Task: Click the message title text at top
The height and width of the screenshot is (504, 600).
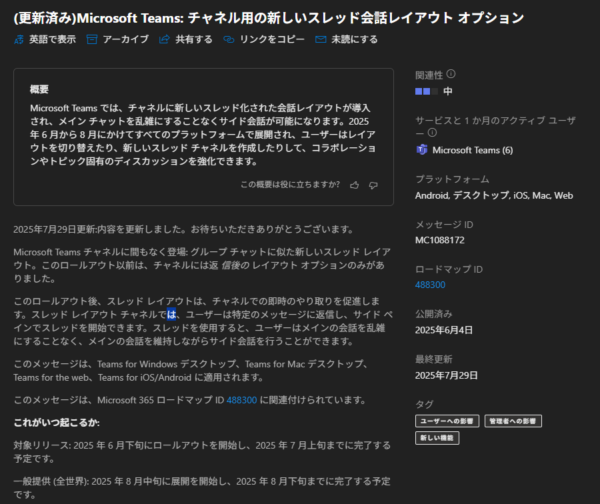Action: (x=269, y=18)
